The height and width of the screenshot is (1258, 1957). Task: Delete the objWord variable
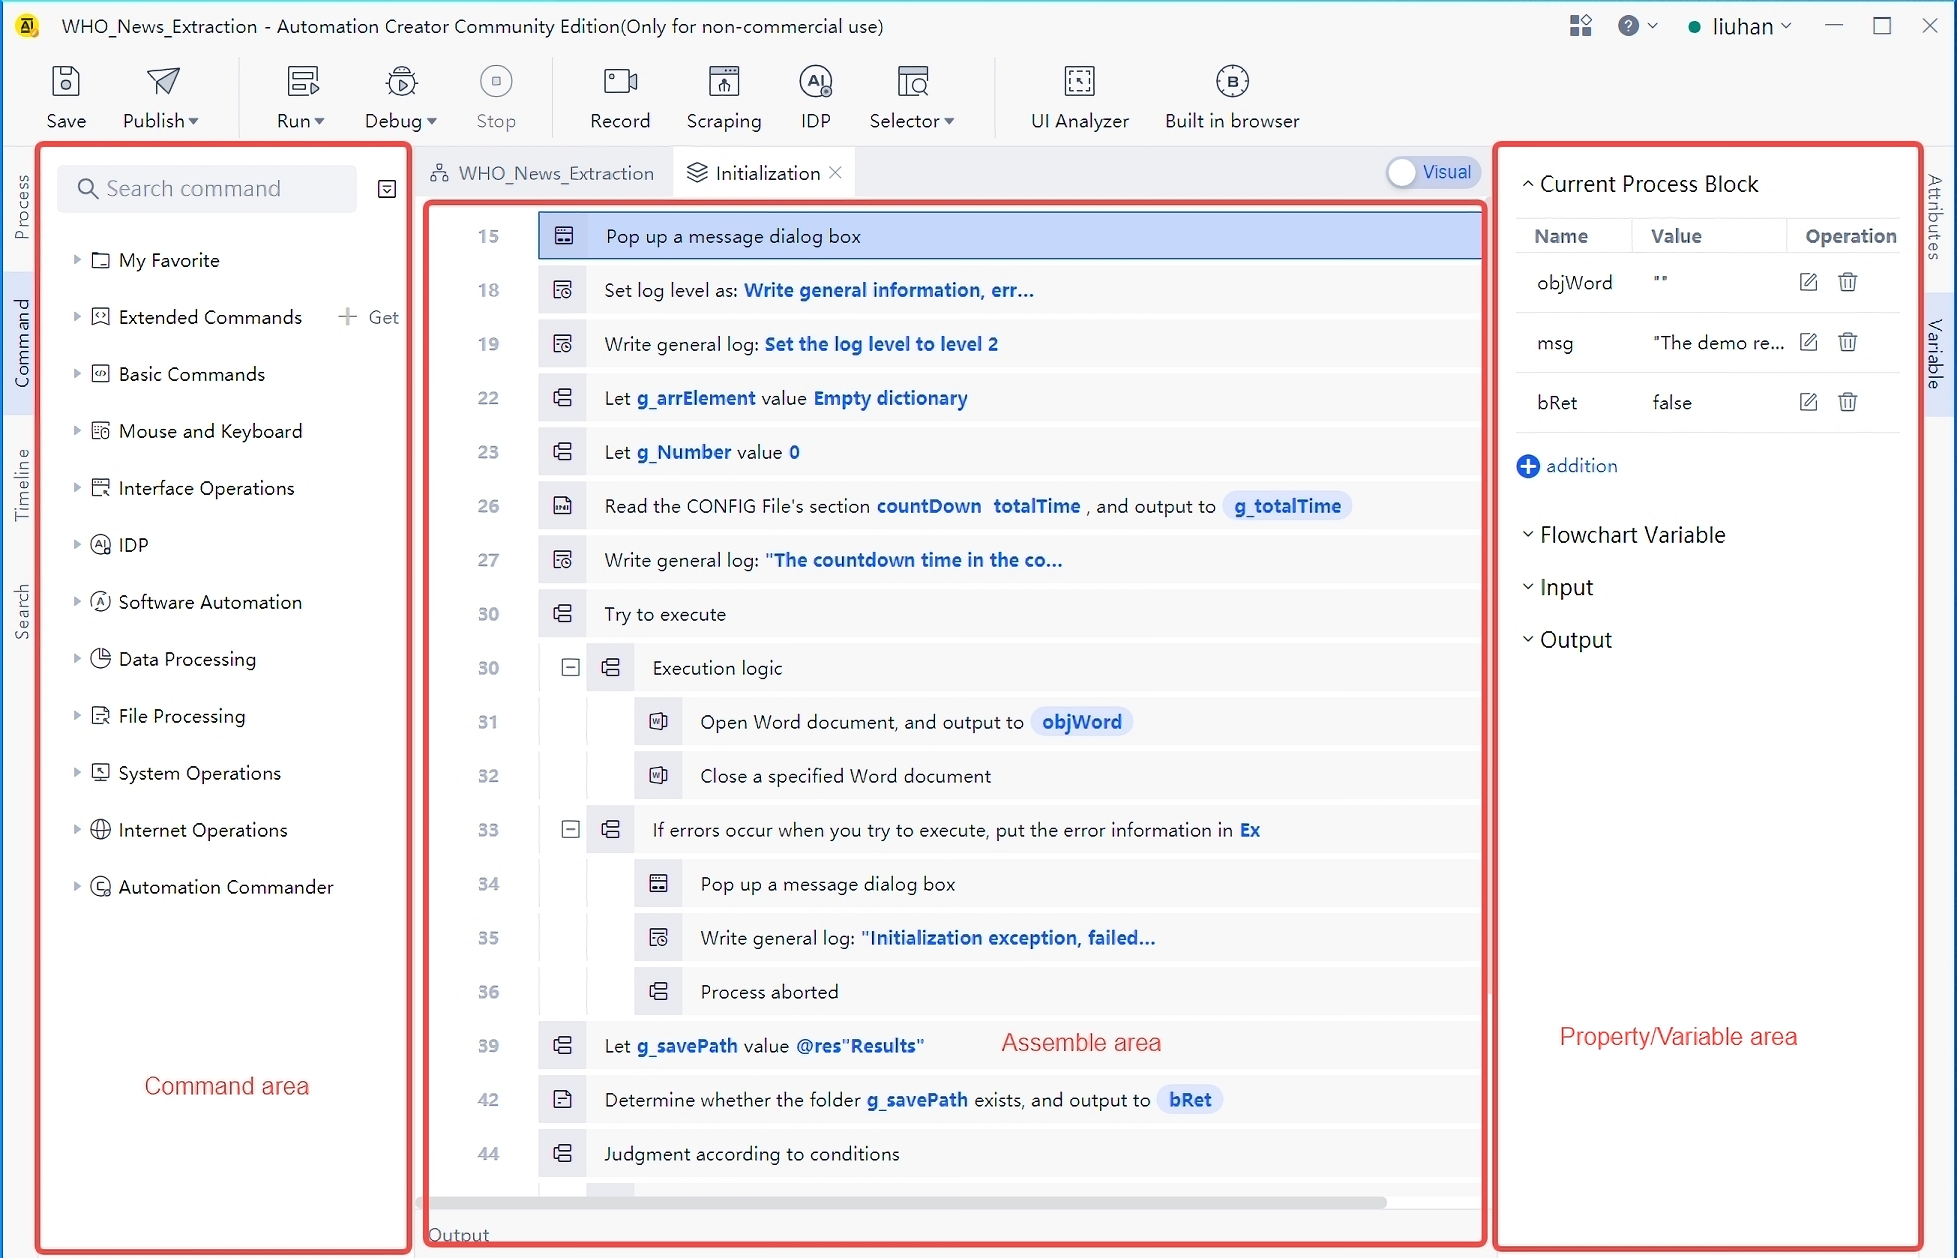(x=1848, y=282)
